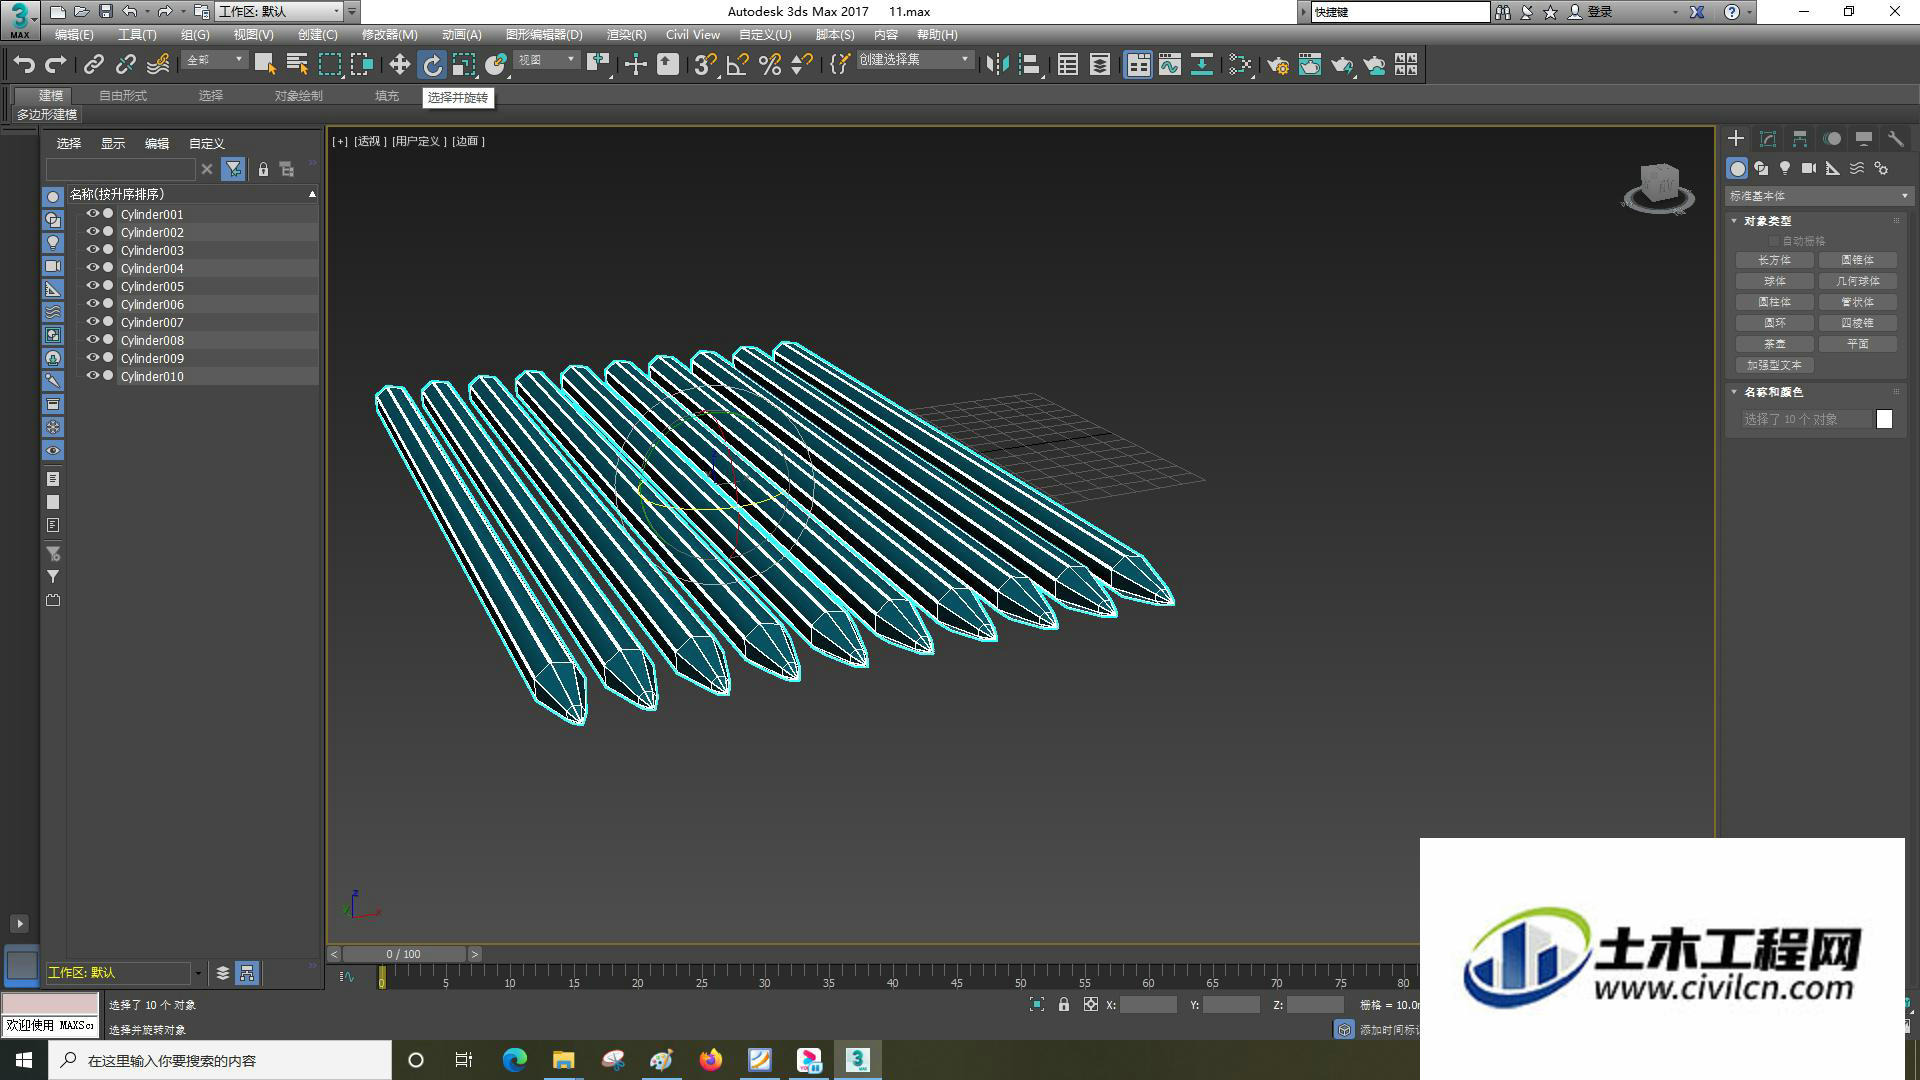The image size is (1920, 1080).
Task: Open the 编辑(E) menu
Action: (74, 35)
